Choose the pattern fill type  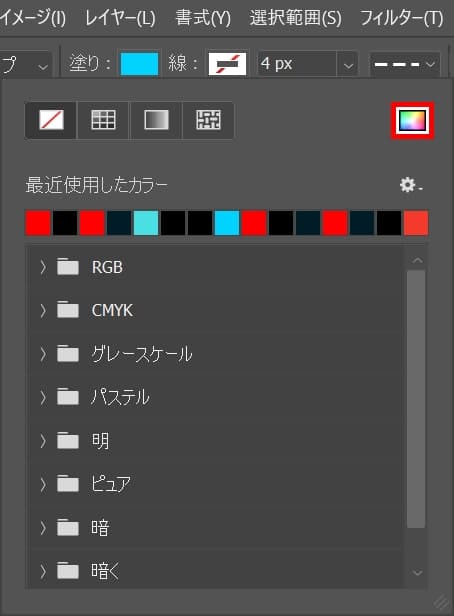coord(208,120)
